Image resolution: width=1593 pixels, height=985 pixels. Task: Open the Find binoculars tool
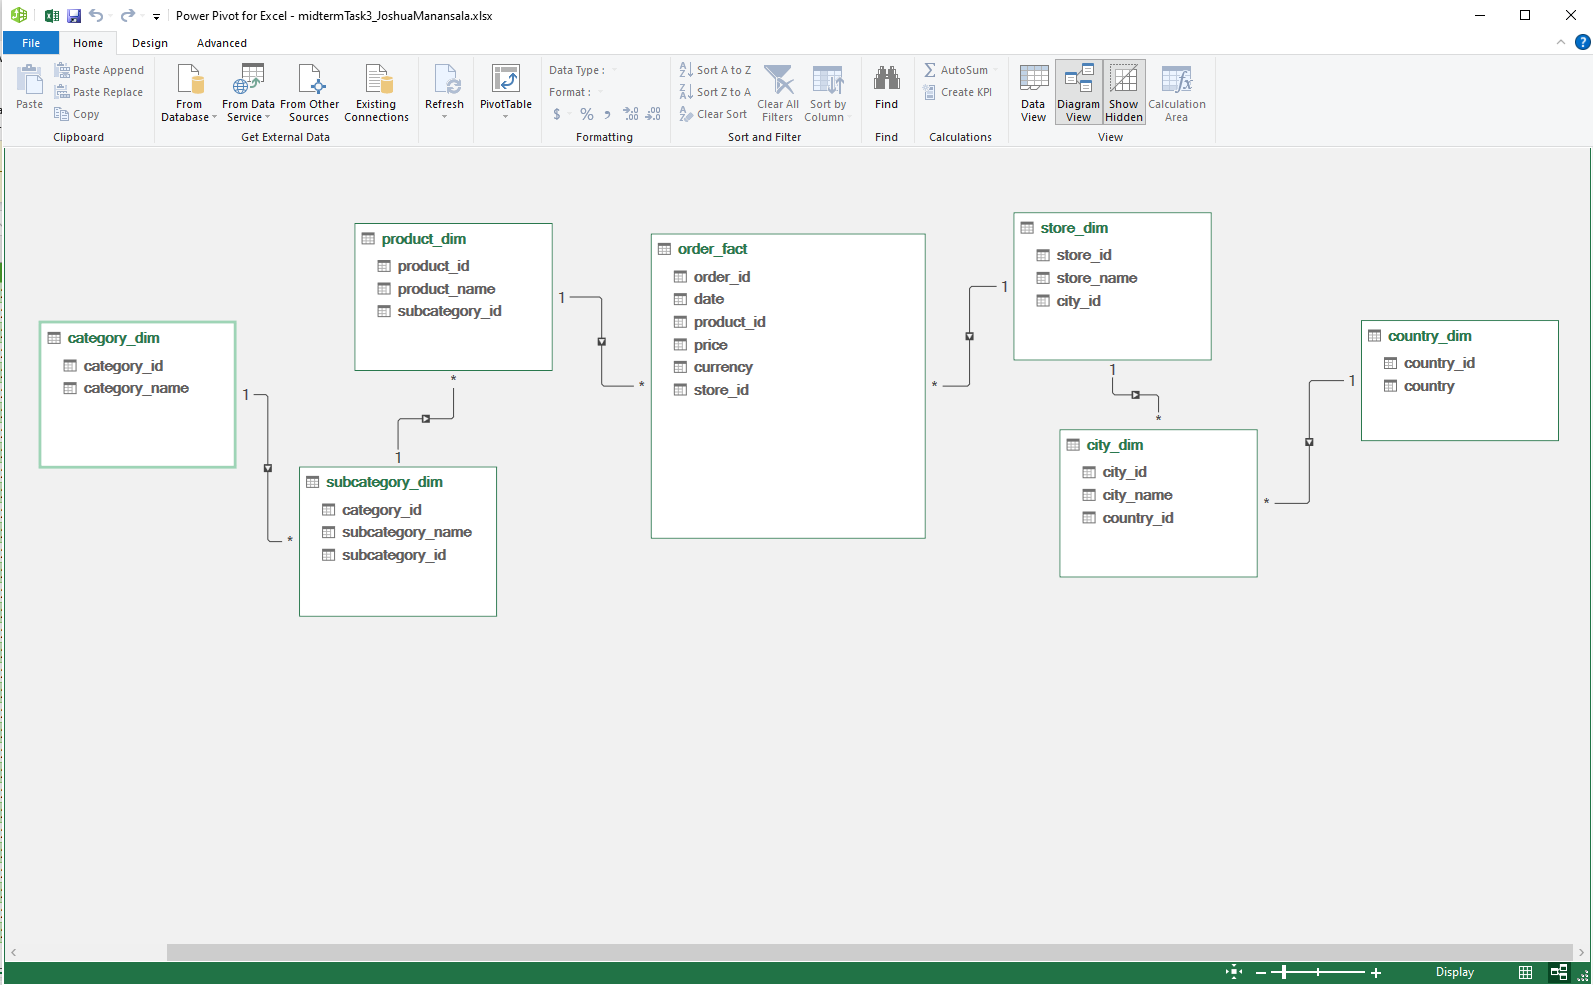[x=886, y=81]
